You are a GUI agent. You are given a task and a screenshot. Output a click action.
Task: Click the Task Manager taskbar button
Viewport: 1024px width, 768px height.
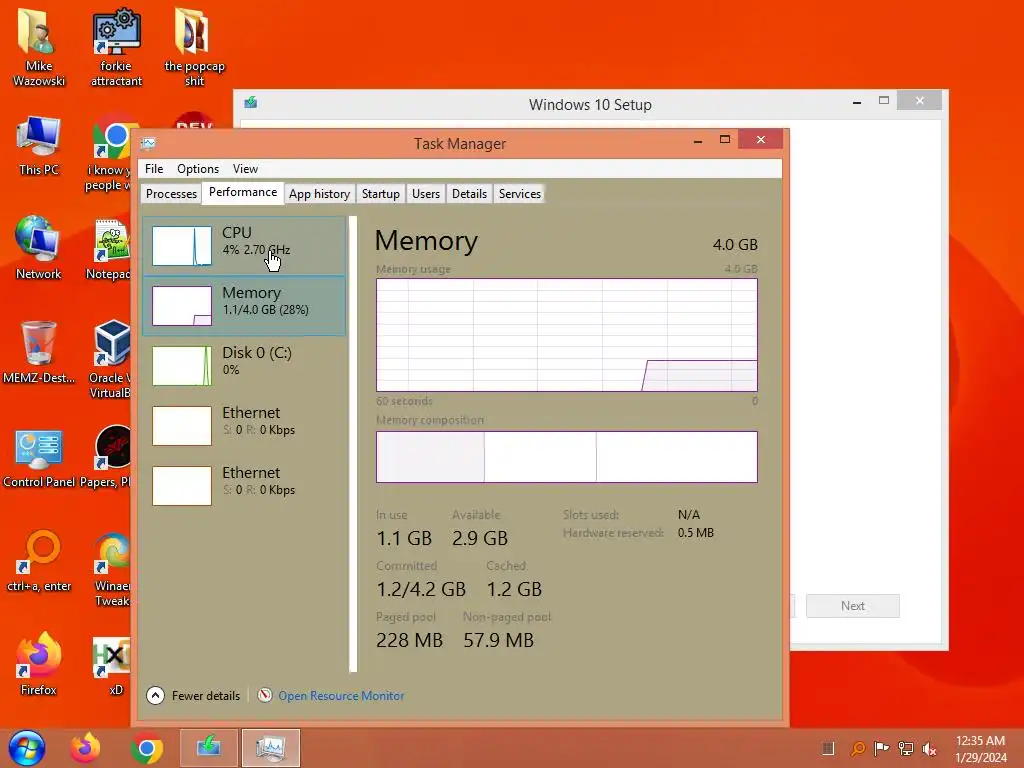click(270, 748)
